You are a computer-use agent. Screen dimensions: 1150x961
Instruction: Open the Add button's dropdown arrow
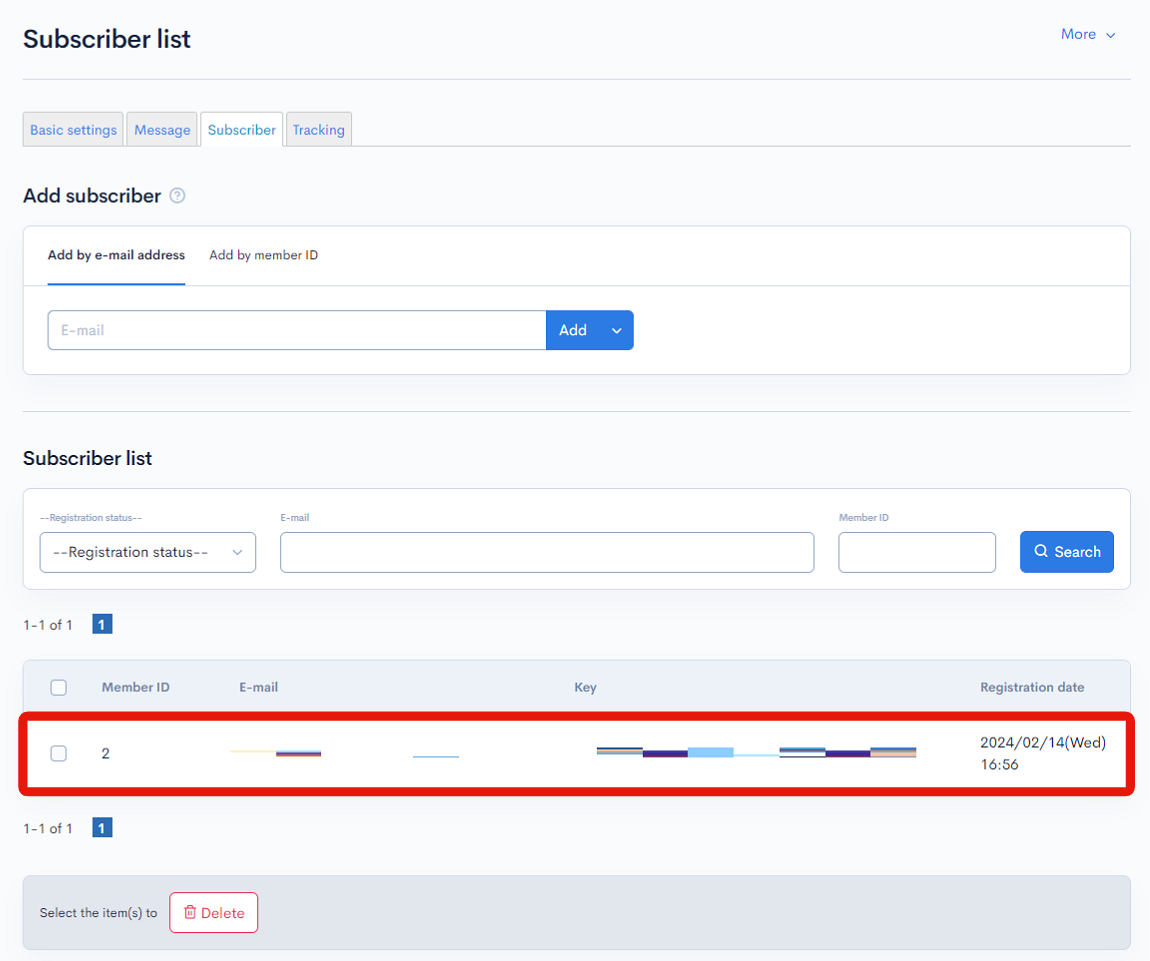tap(616, 330)
